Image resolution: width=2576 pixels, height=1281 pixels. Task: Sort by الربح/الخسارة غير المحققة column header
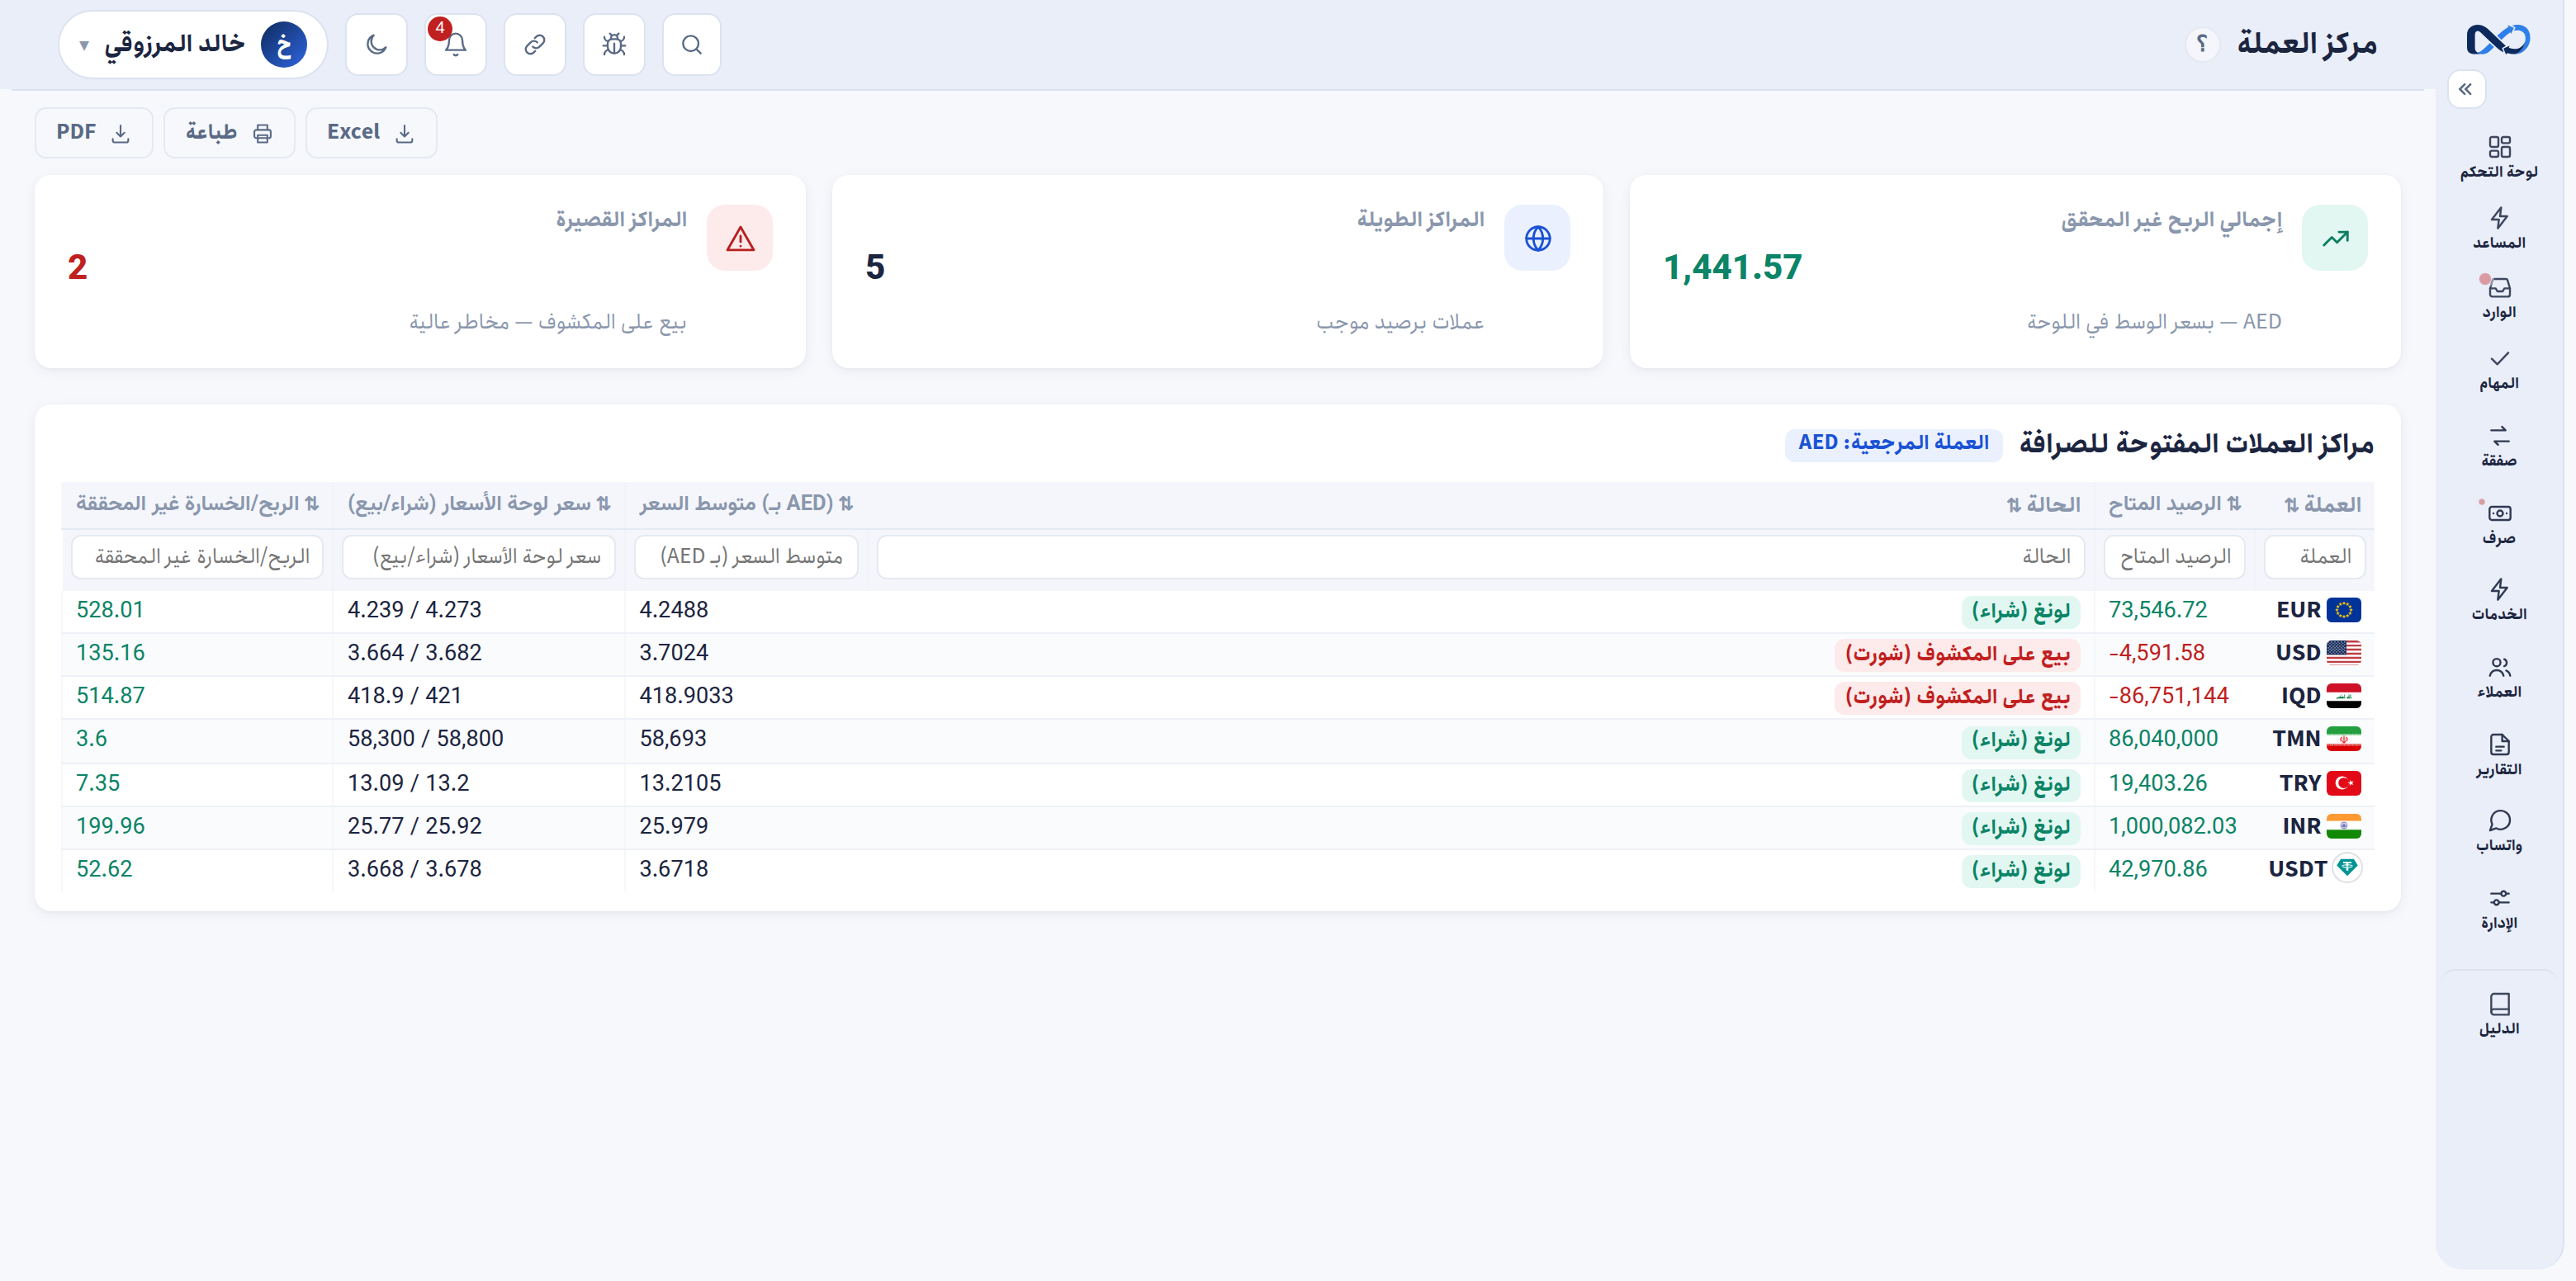pos(198,504)
